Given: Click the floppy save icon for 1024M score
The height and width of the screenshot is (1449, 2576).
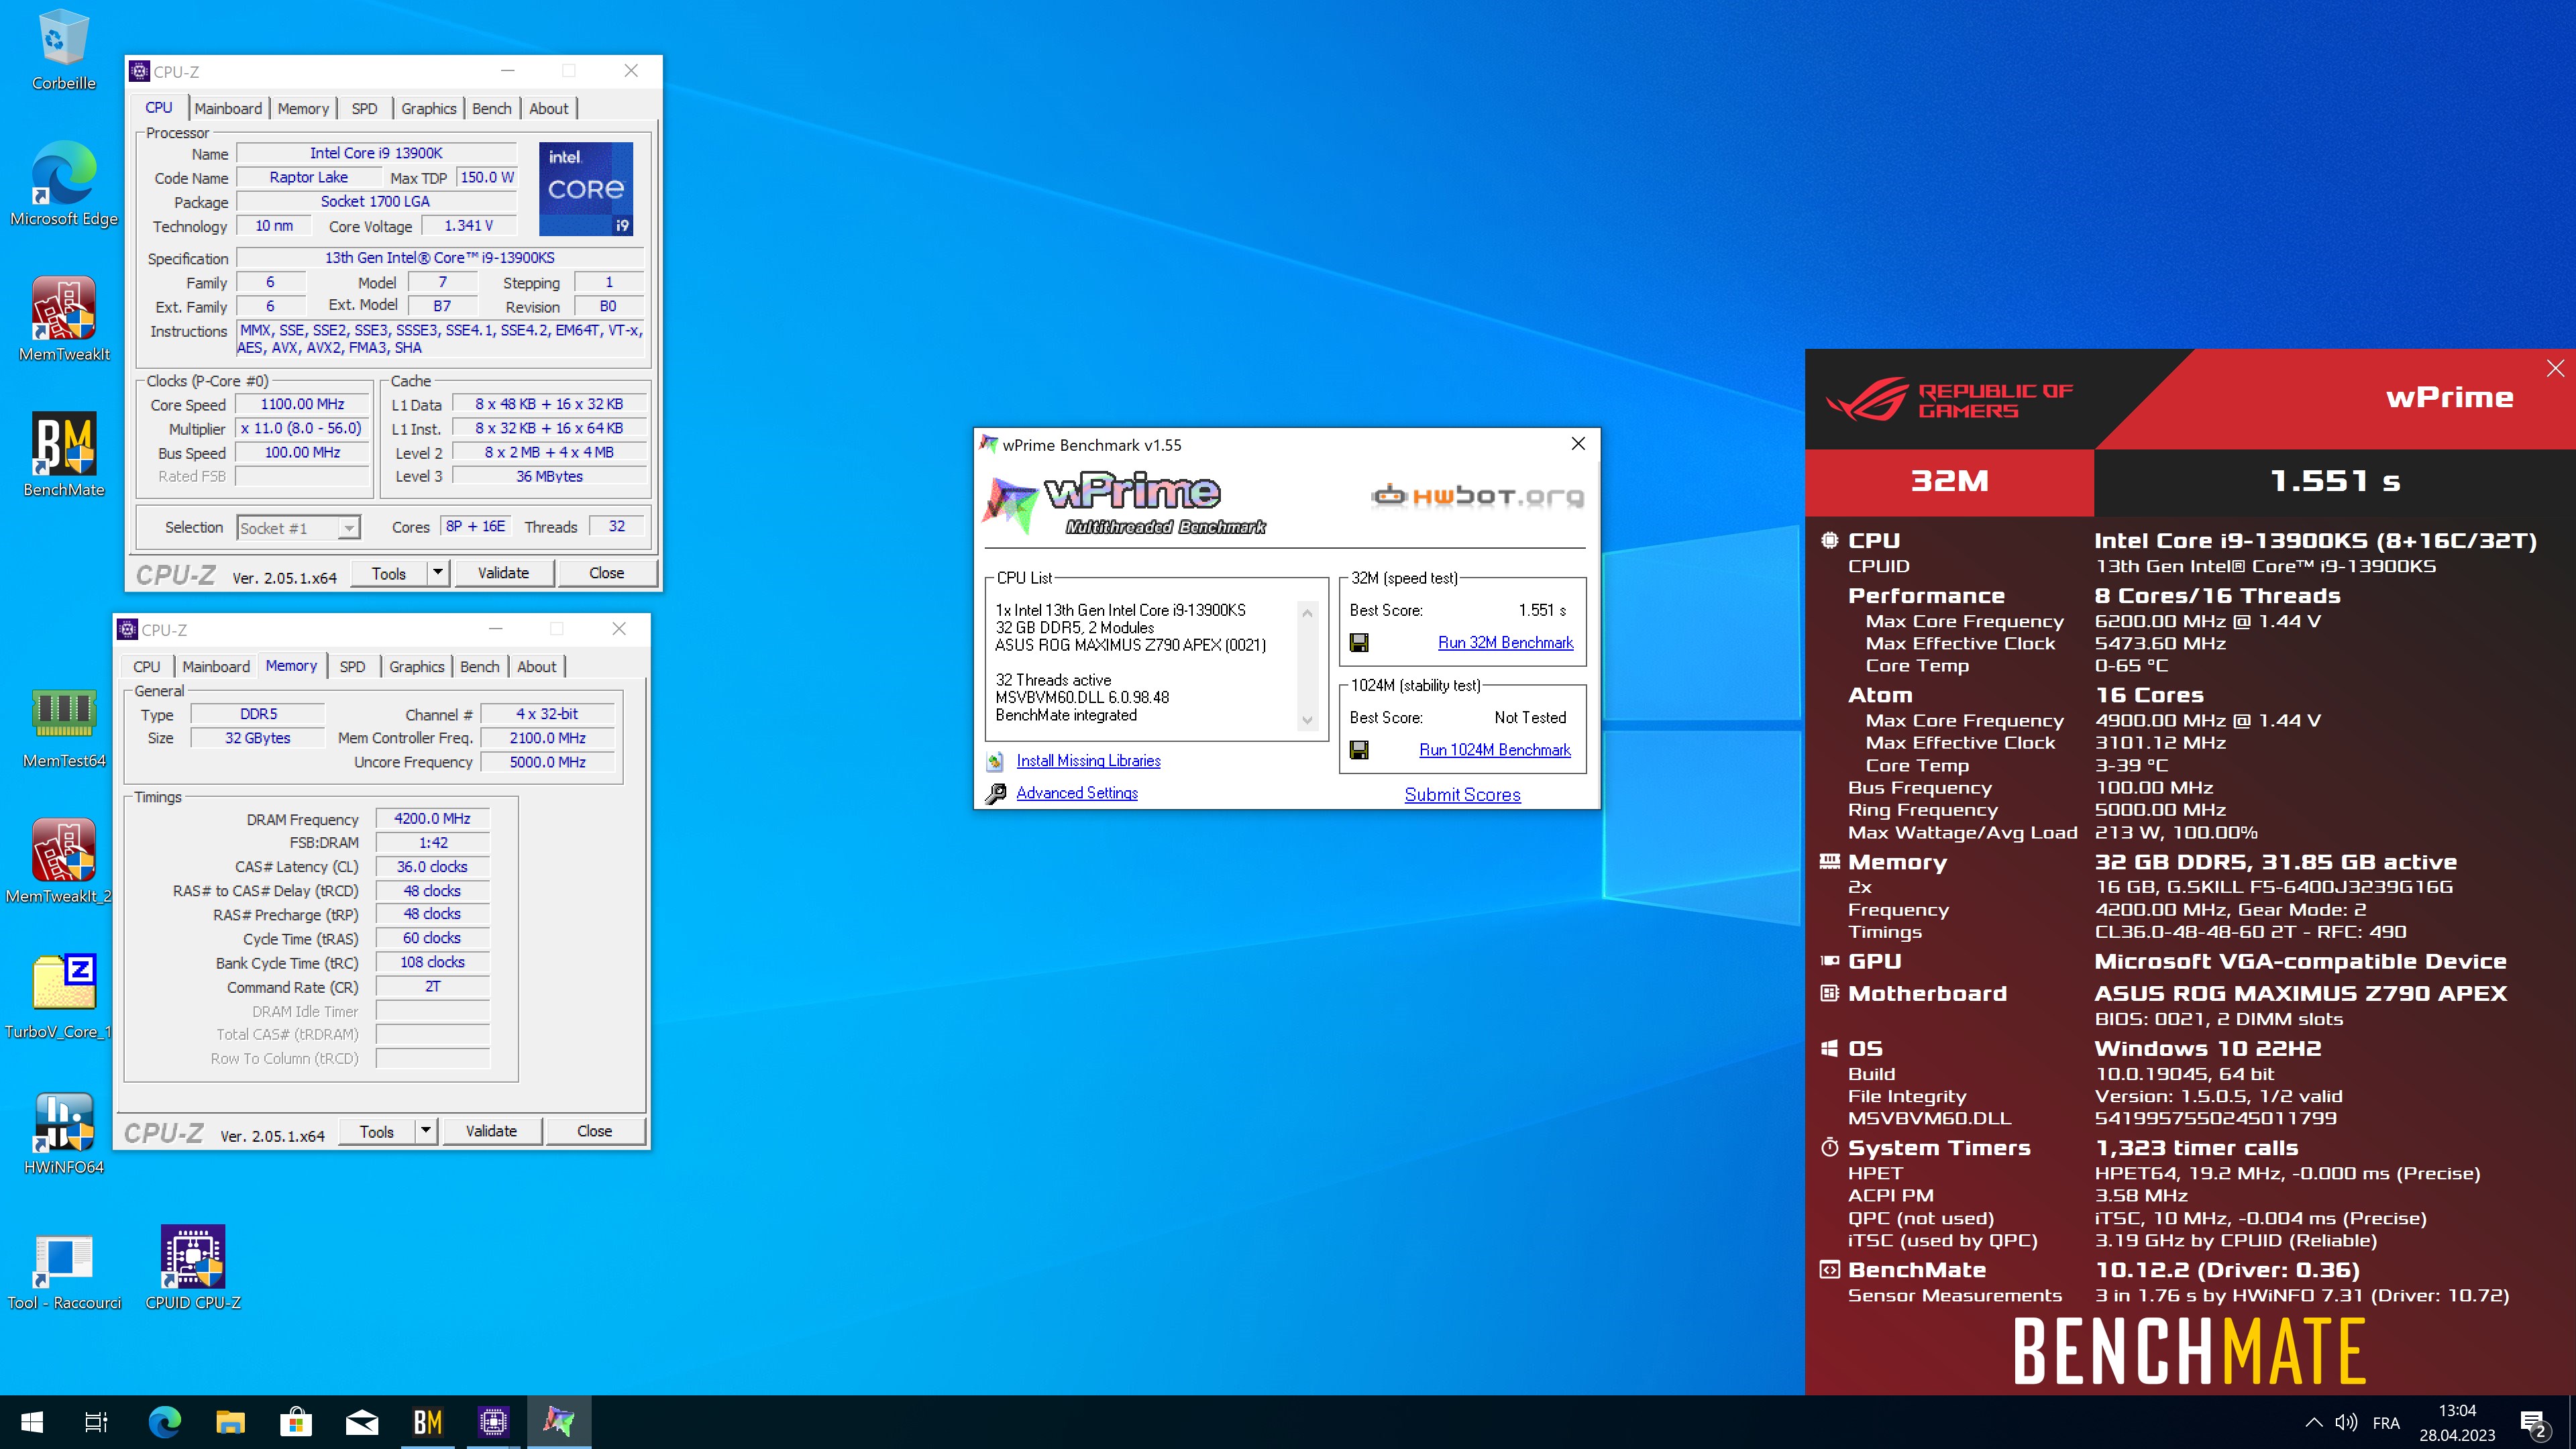Looking at the screenshot, I should click(x=1359, y=749).
